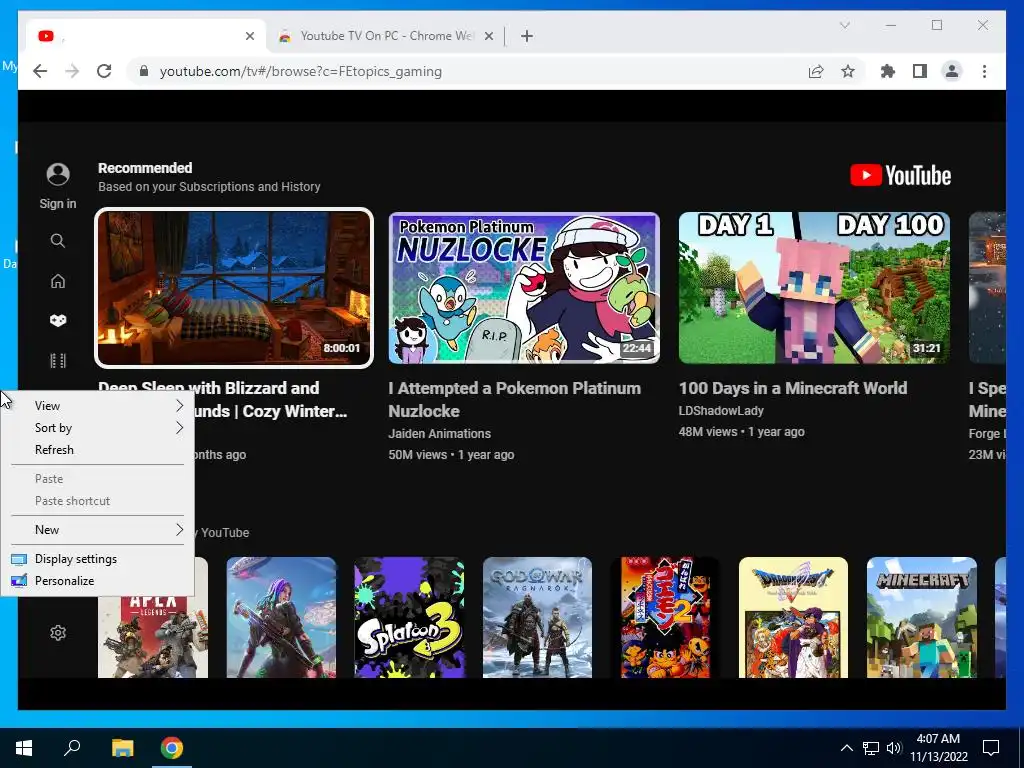Open Windows taskbar search
The height and width of the screenshot is (768, 1024).
72,748
